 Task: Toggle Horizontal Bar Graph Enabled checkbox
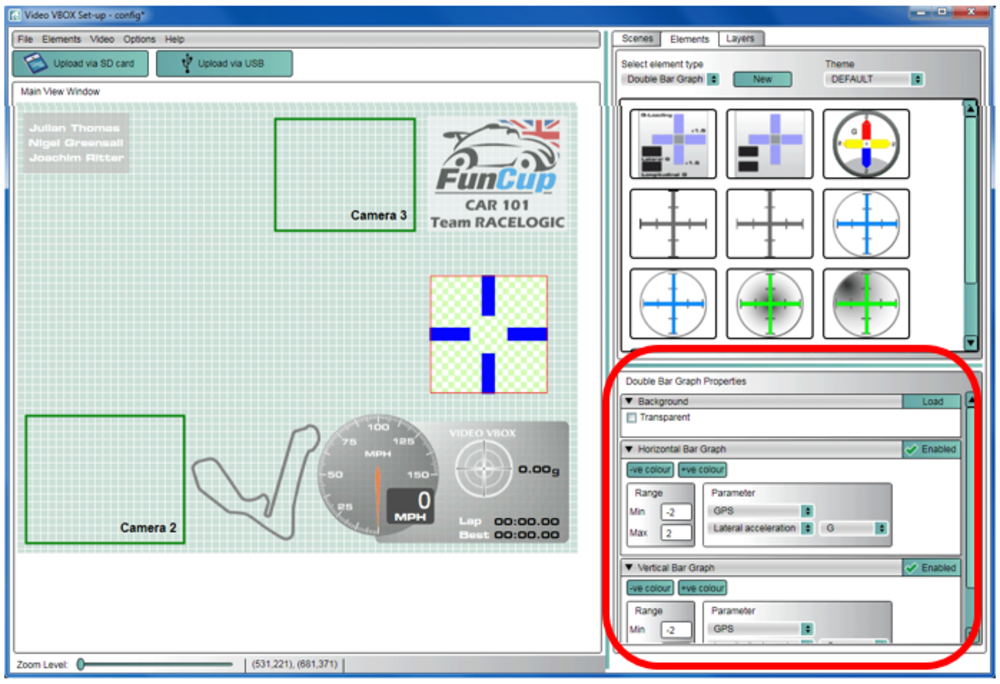point(909,450)
